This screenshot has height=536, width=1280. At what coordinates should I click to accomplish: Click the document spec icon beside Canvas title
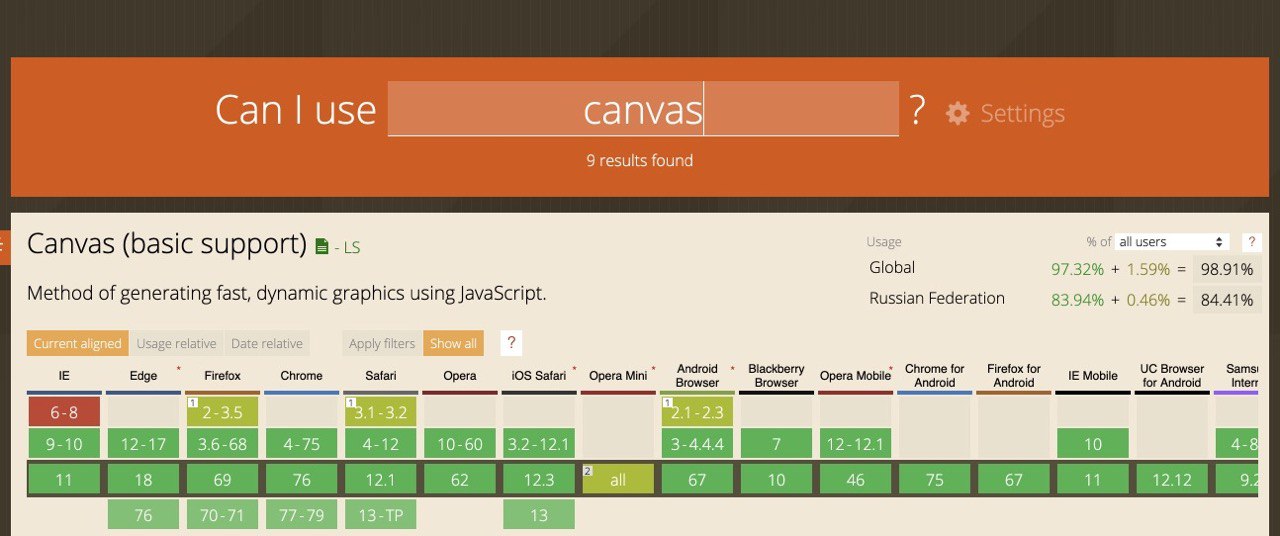(x=321, y=246)
